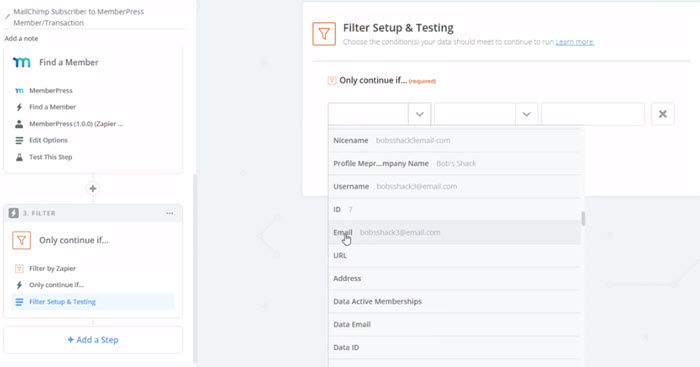Open Test This Step
Screen dimensions: 700x367
tap(50, 157)
